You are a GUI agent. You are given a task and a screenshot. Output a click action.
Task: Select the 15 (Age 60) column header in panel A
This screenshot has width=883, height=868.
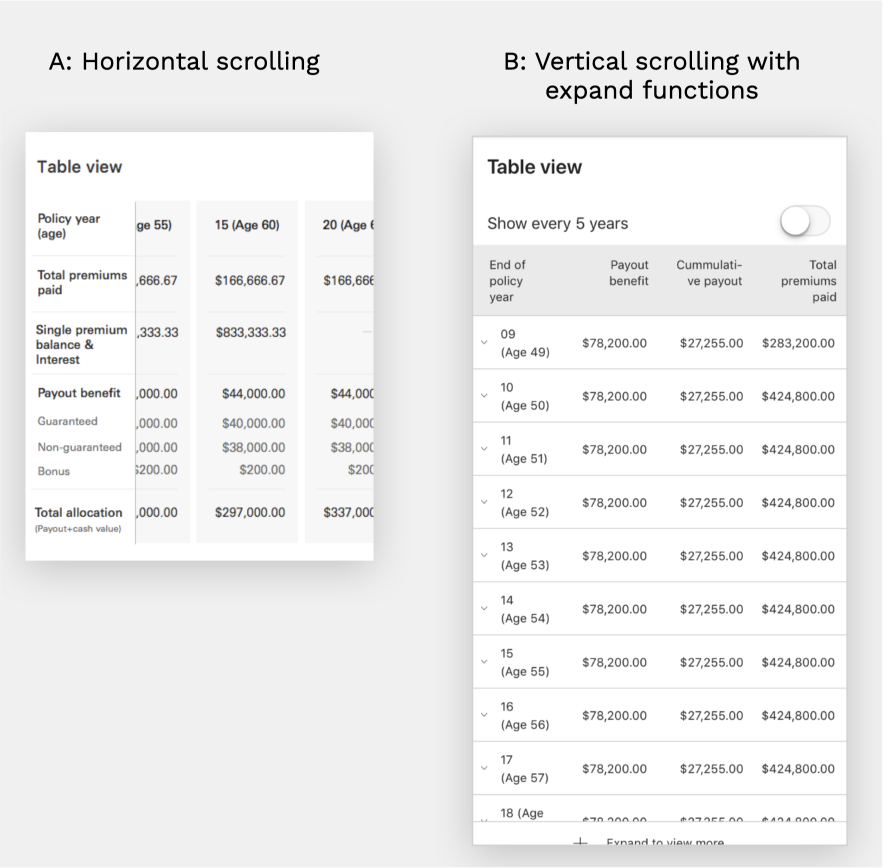click(x=247, y=225)
